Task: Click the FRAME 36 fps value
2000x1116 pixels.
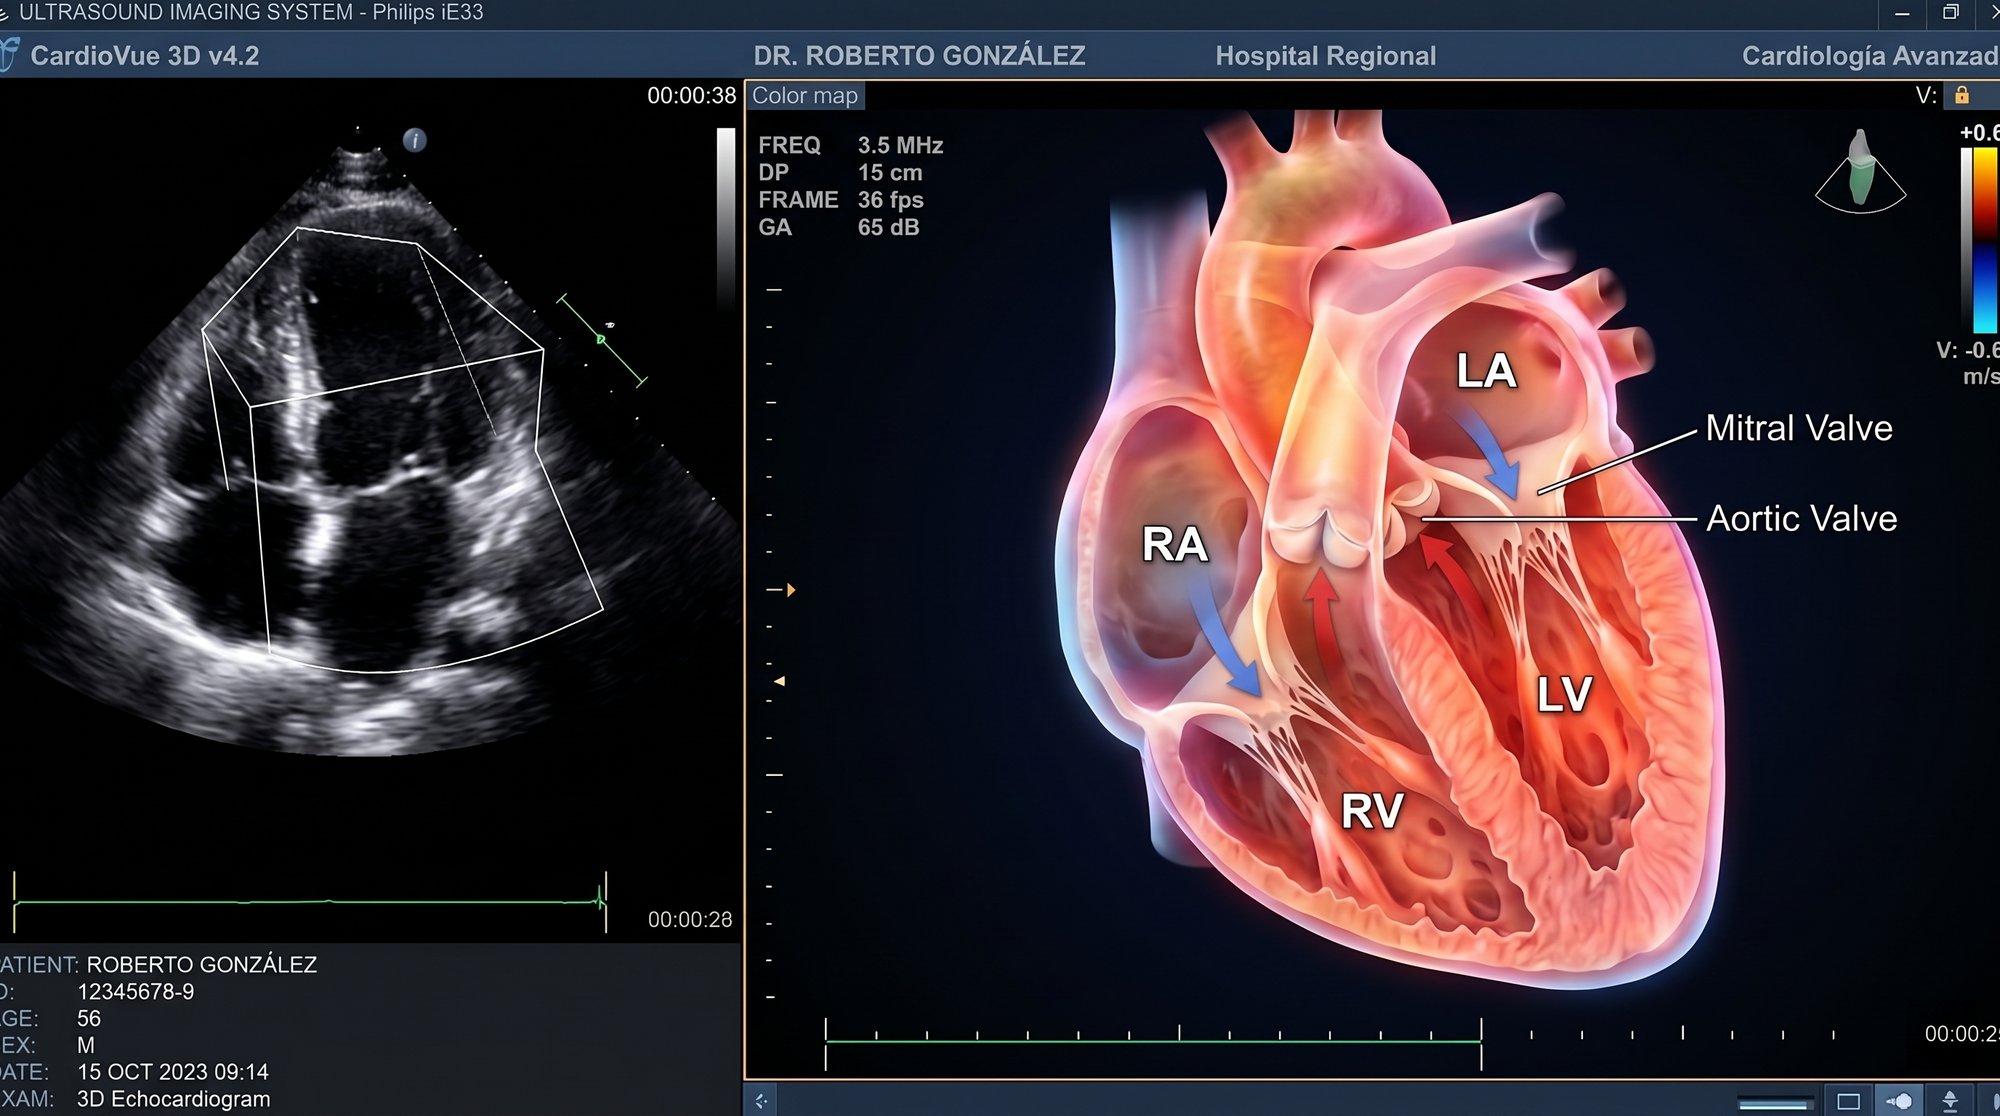Action: pyautogui.click(x=890, y=200)
